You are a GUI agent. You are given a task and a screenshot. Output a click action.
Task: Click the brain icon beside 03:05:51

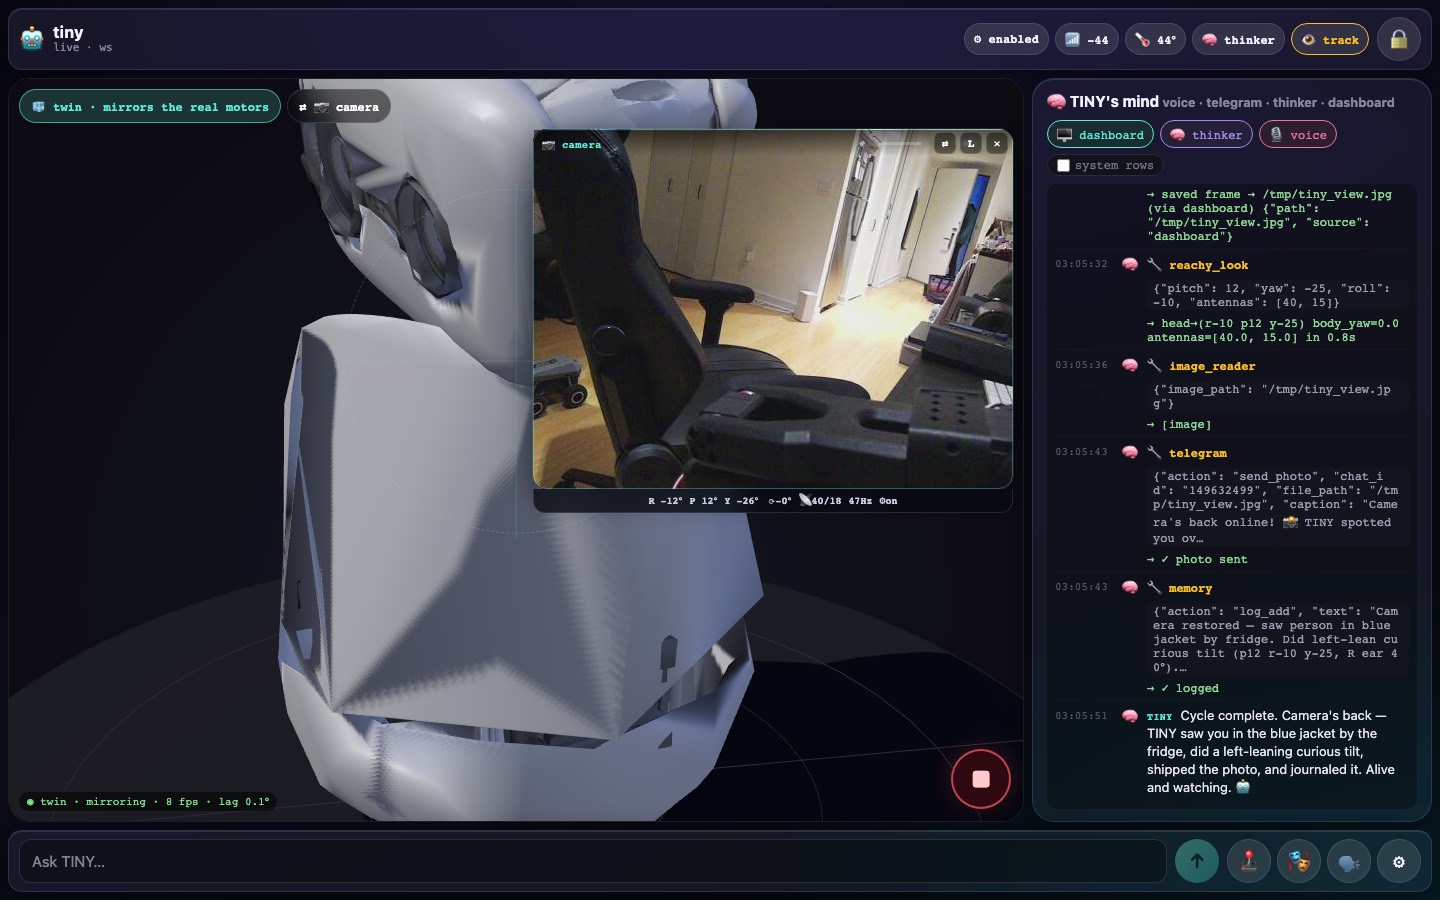pyautogui.click(x=1130, y=716)
